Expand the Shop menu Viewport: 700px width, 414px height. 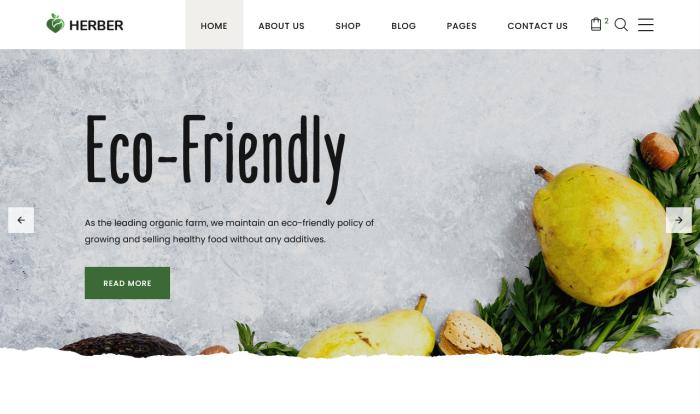pos(348,26)
